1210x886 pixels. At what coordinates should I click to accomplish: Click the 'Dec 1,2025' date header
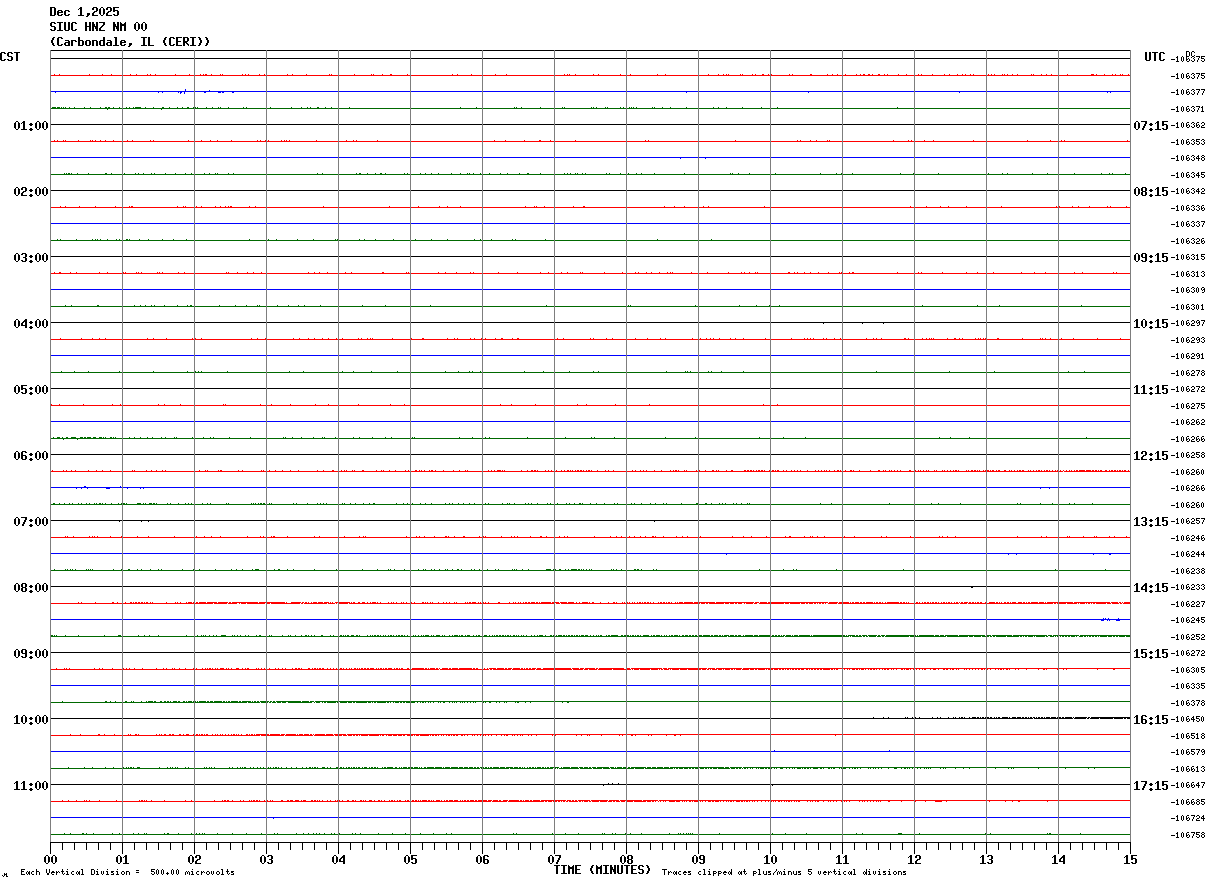[x=84, y=12]
